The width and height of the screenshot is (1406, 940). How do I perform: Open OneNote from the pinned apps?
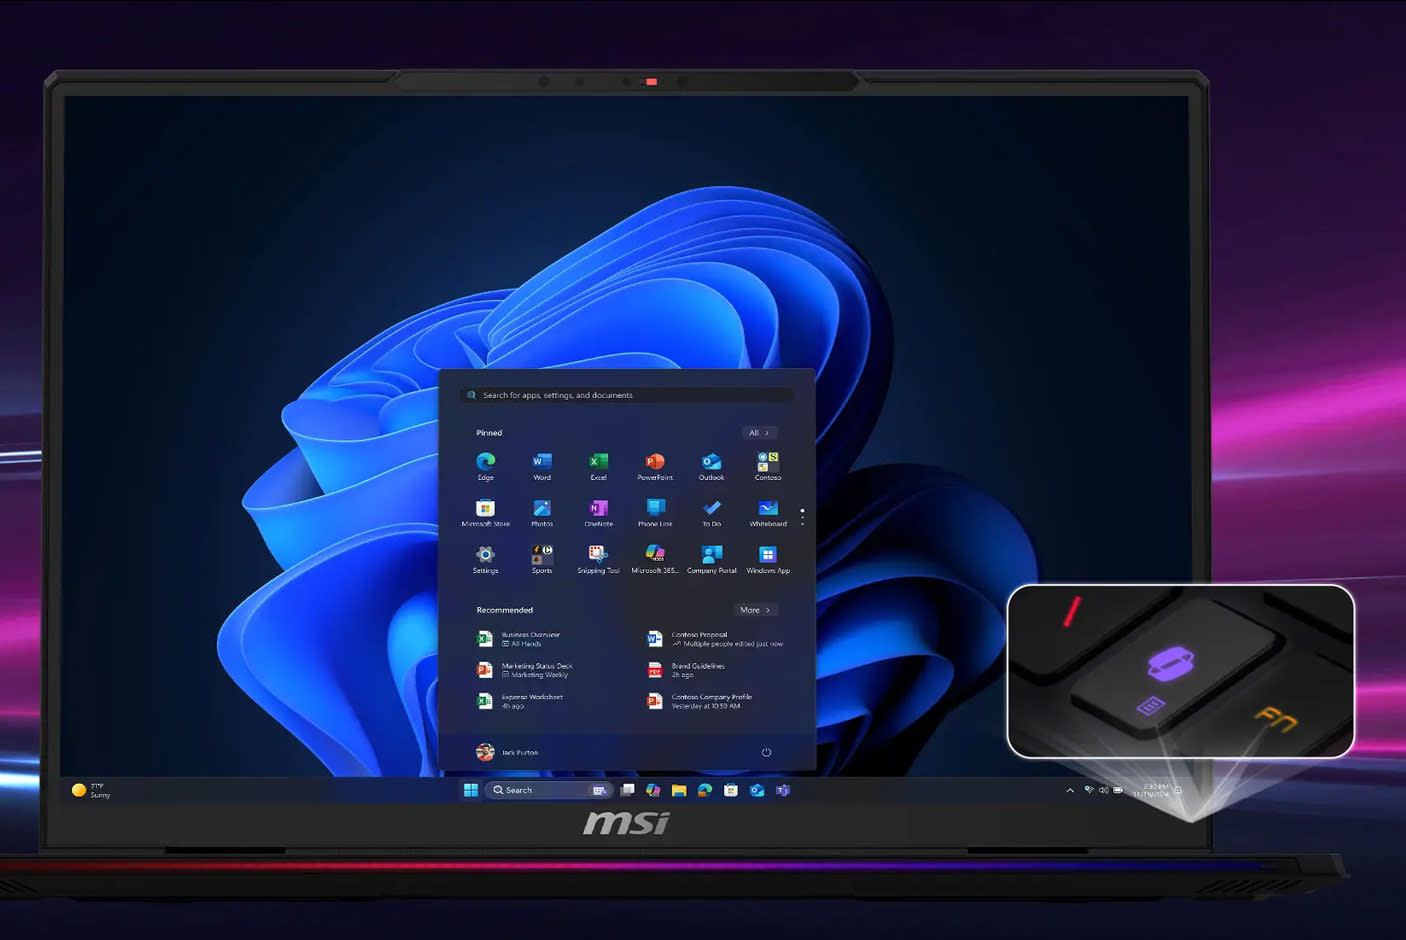598,512
